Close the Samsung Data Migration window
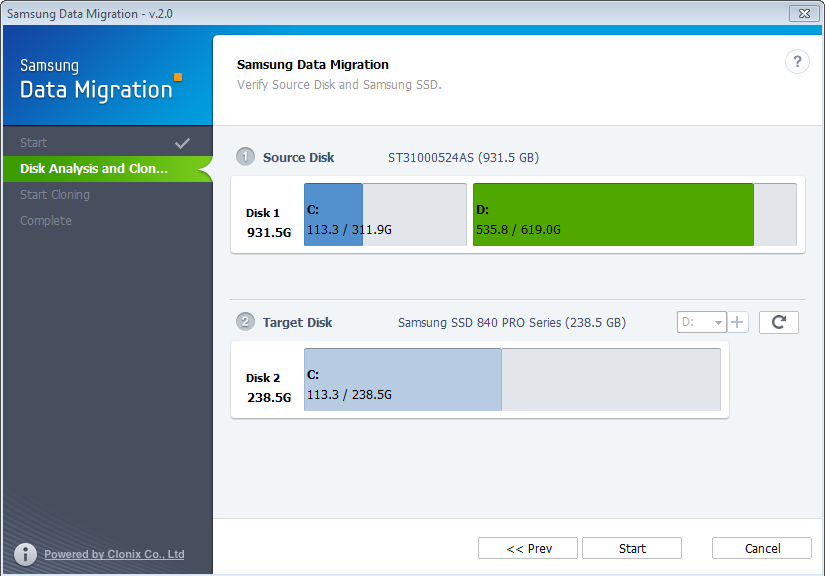The height and width of the screenshot is (576, 825). [804, 13]
